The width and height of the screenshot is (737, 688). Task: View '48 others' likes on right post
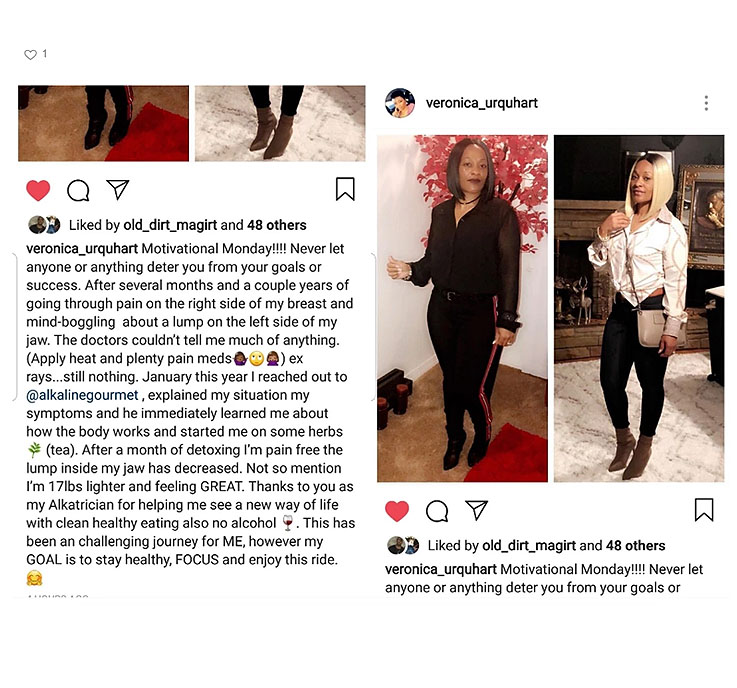[x=635, y=546]
